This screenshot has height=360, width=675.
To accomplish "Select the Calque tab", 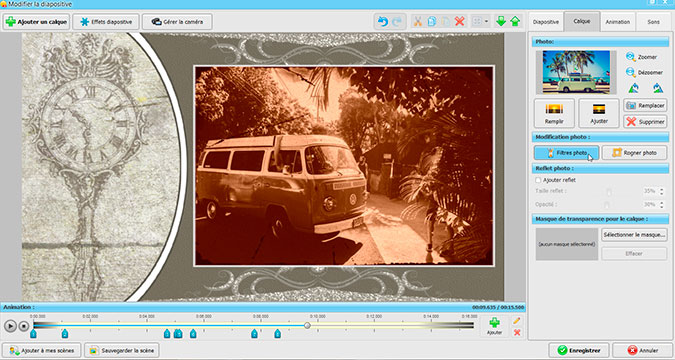I will (x=582, y=21).
